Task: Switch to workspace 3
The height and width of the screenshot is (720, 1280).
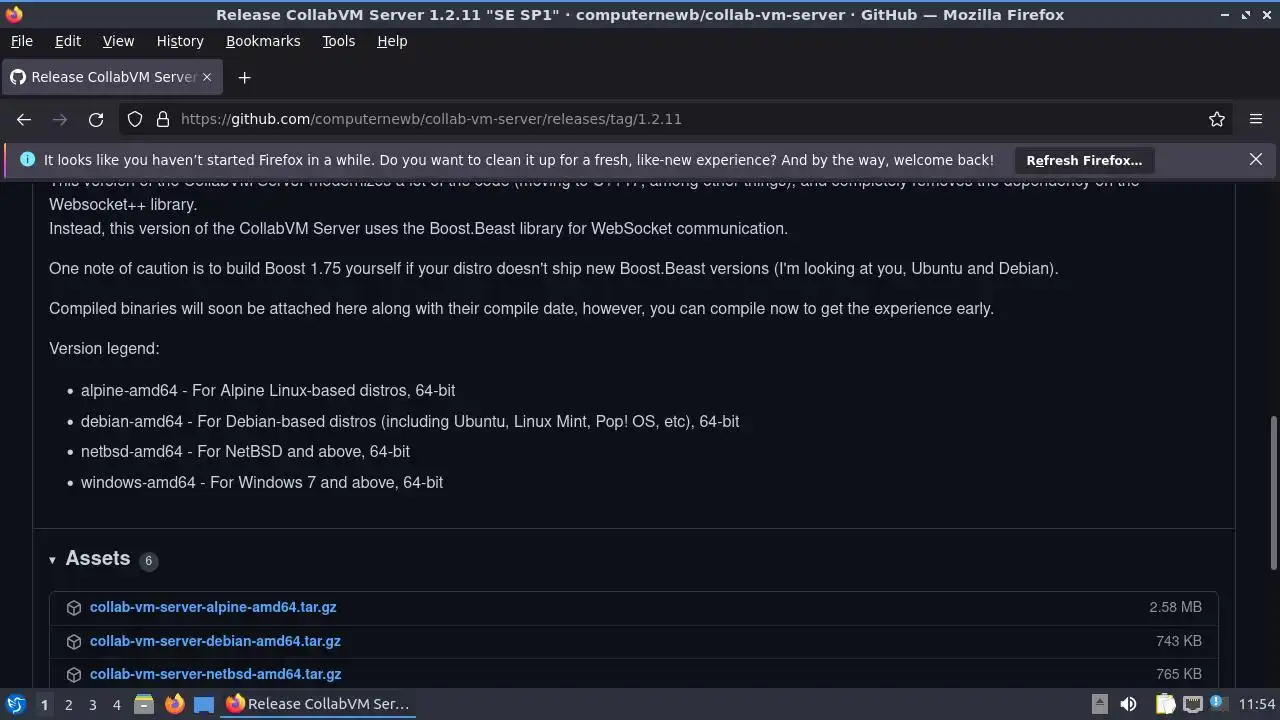Action: 92,704
